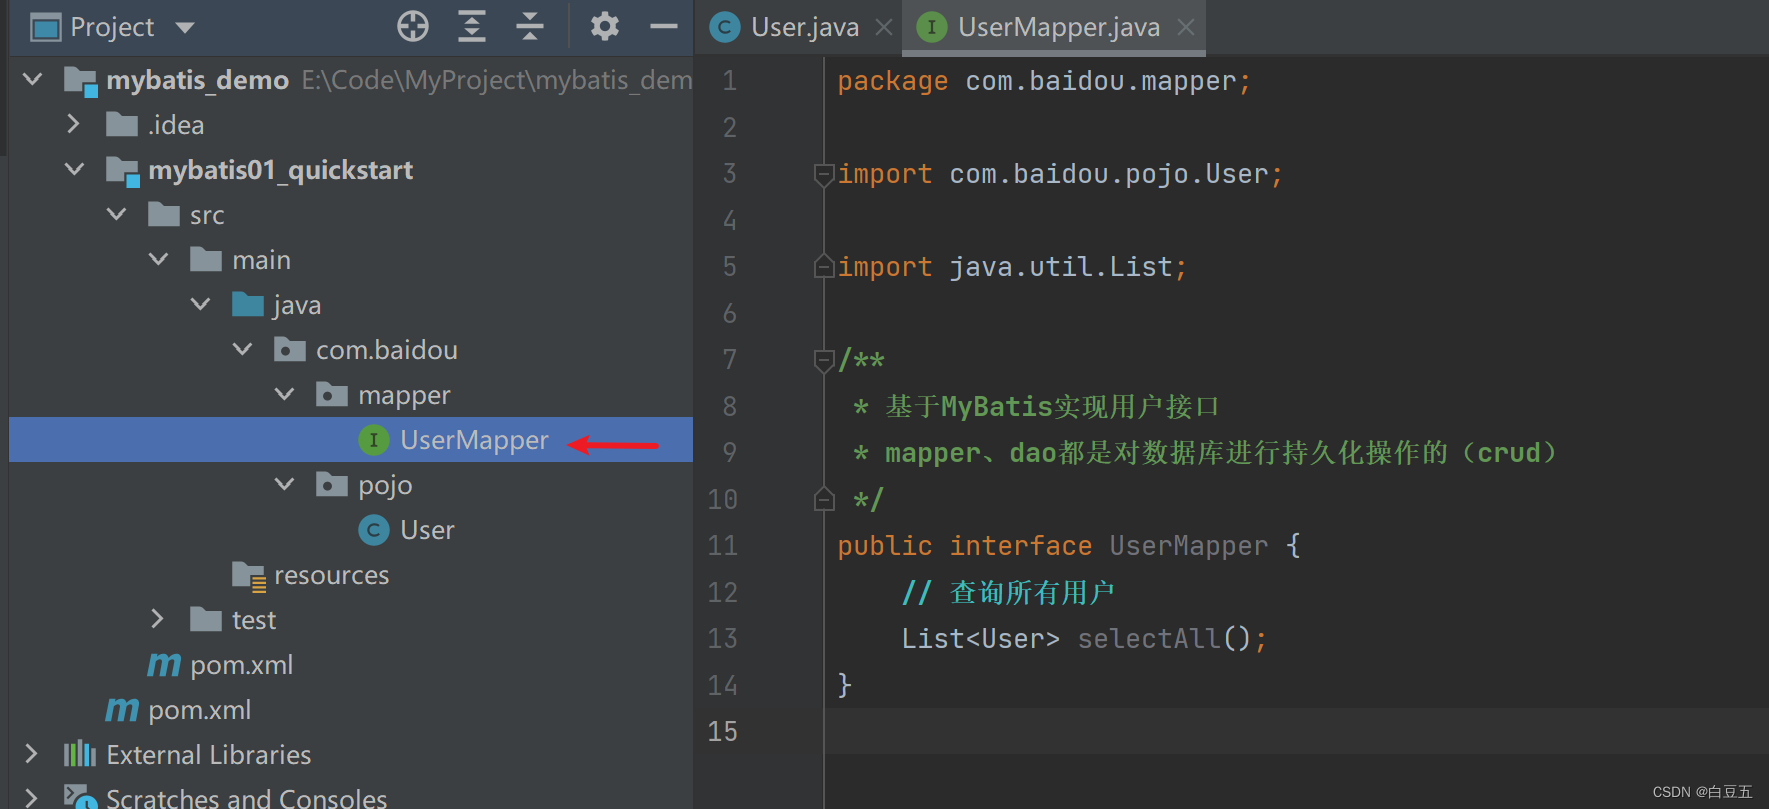Click the test folder icon
The height and width of the screenshot is (809, 1769).
[206, 619]
